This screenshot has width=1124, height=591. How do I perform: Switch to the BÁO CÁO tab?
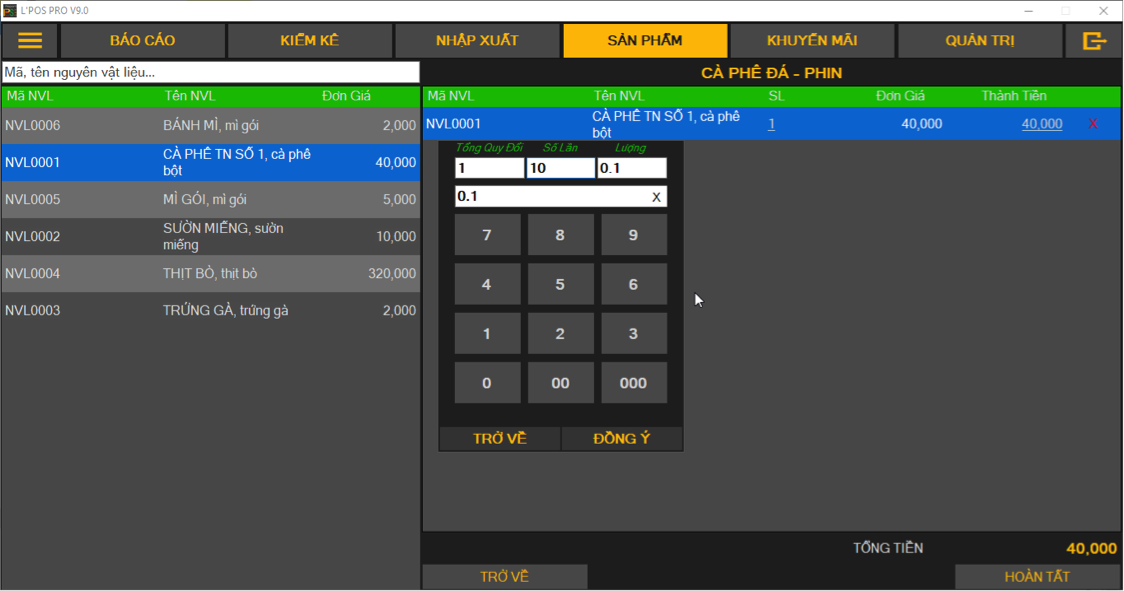click(x=142, y=41)
